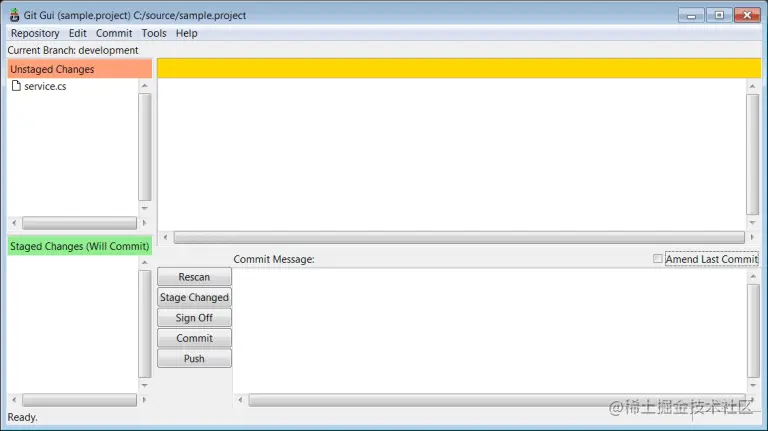Click the Commit button below Sign Off

pos(194,338)
